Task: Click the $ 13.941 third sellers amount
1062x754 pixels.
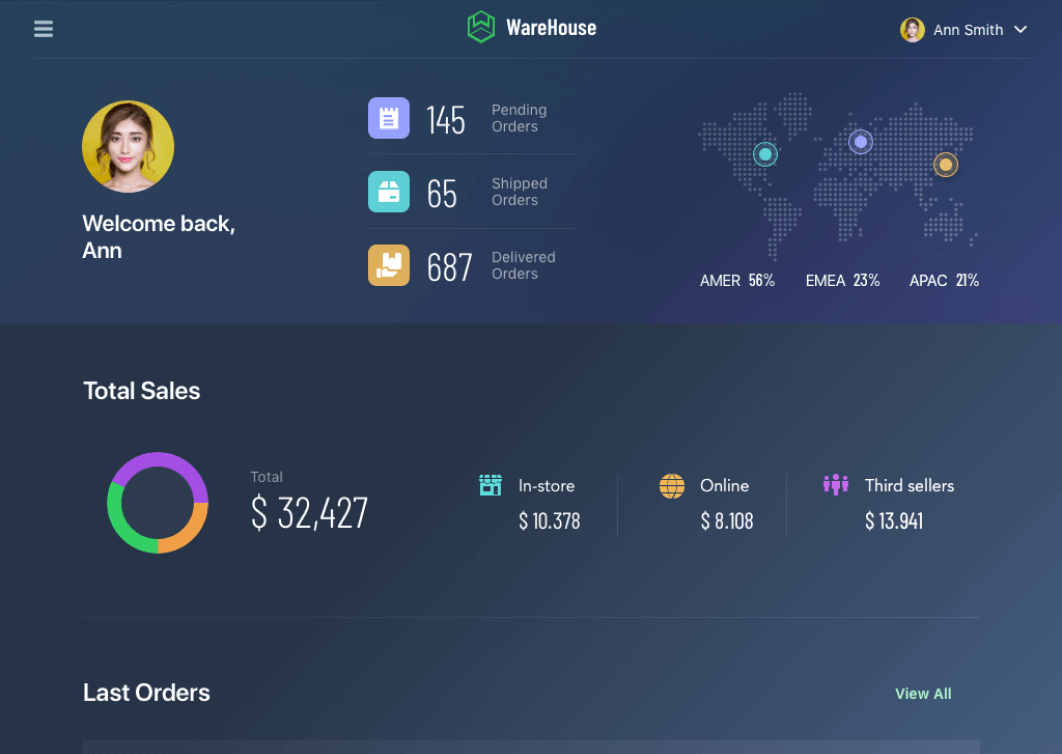Action: (x=893, y=521)
